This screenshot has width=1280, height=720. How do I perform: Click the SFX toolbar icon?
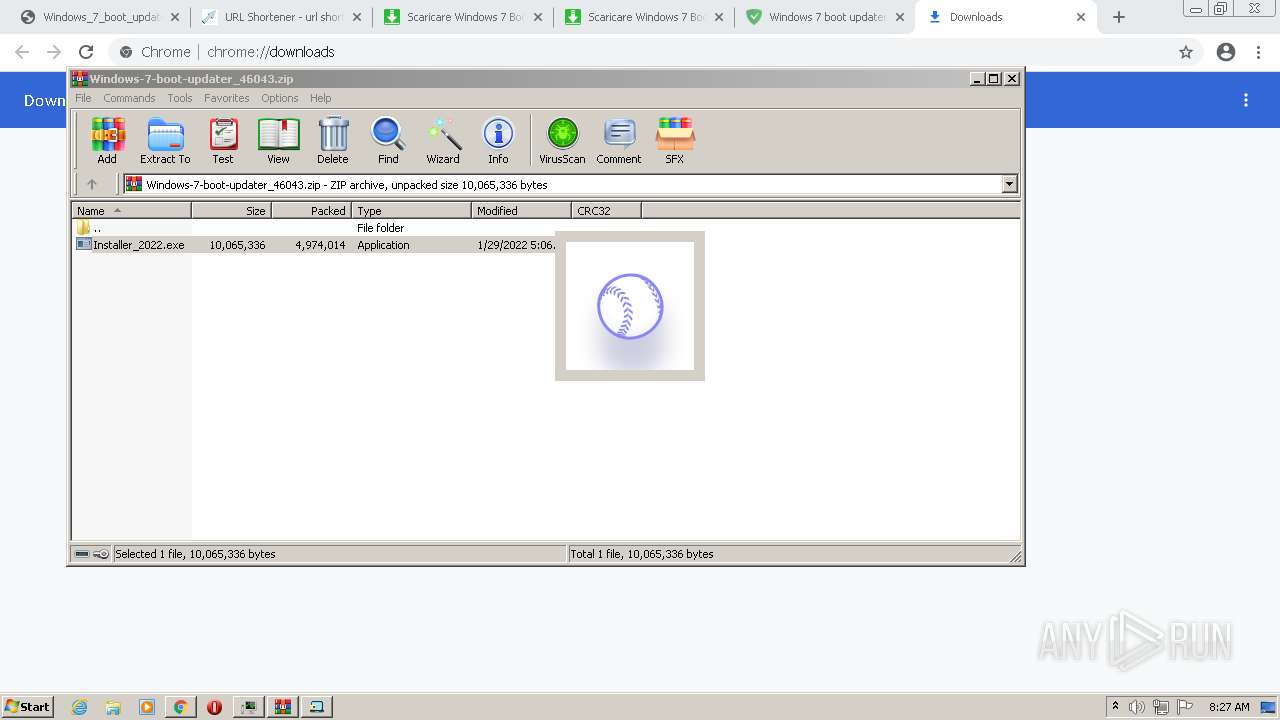click(x=675, y=140)
